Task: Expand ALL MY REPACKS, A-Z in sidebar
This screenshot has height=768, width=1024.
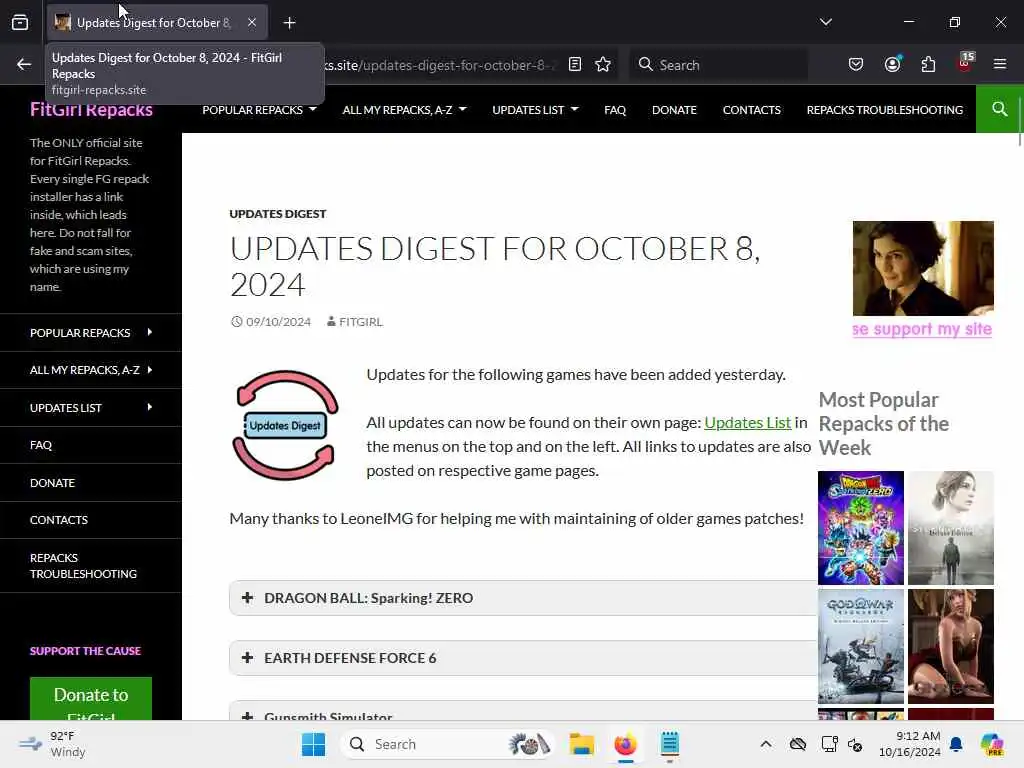Action: [91, 370]
